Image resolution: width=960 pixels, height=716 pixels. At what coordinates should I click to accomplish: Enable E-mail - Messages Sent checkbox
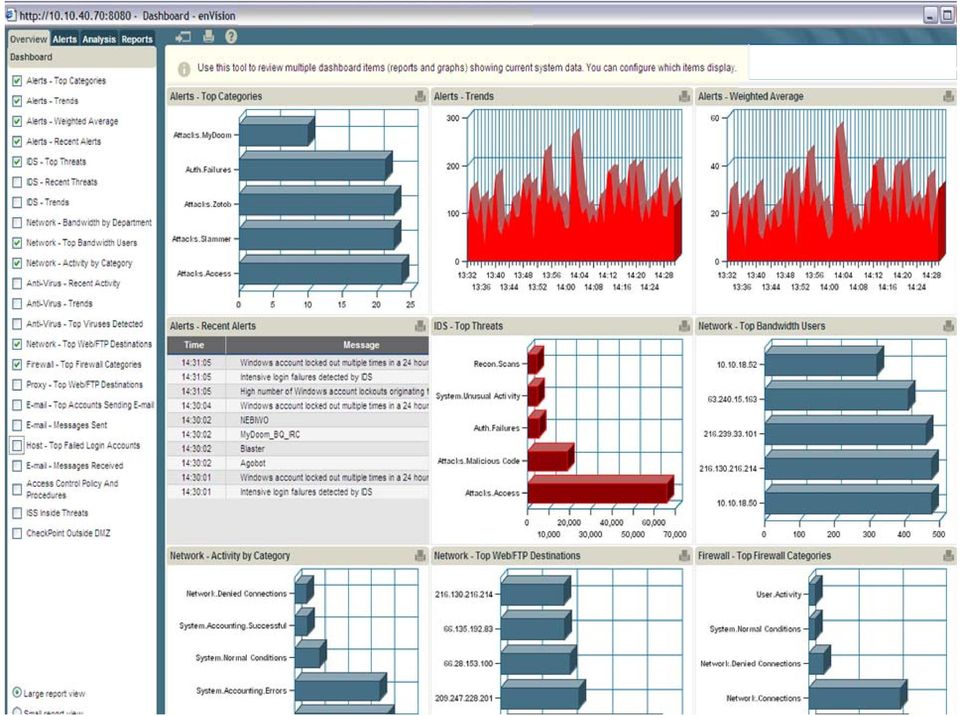tap(17, 425)
